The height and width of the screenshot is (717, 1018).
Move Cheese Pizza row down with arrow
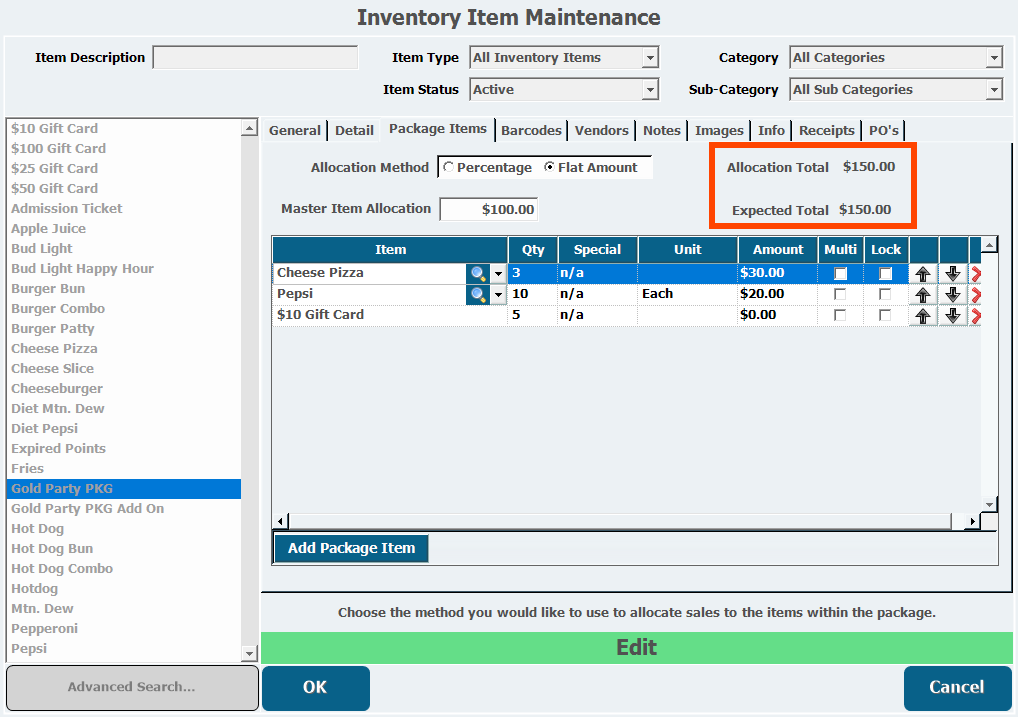pyautogui.click(x=953, y=273)
